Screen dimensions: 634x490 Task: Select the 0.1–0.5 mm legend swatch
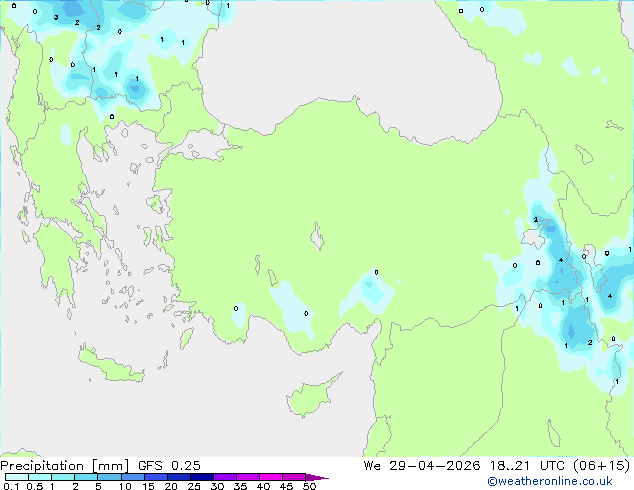pyautogui.click(x=17, y=477)
